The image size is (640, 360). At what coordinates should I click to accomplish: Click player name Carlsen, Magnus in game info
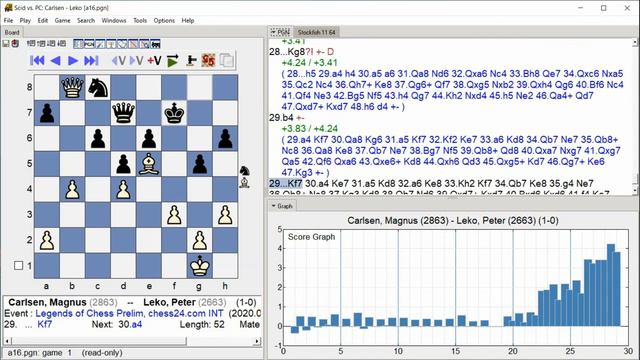tap(47, 302)
